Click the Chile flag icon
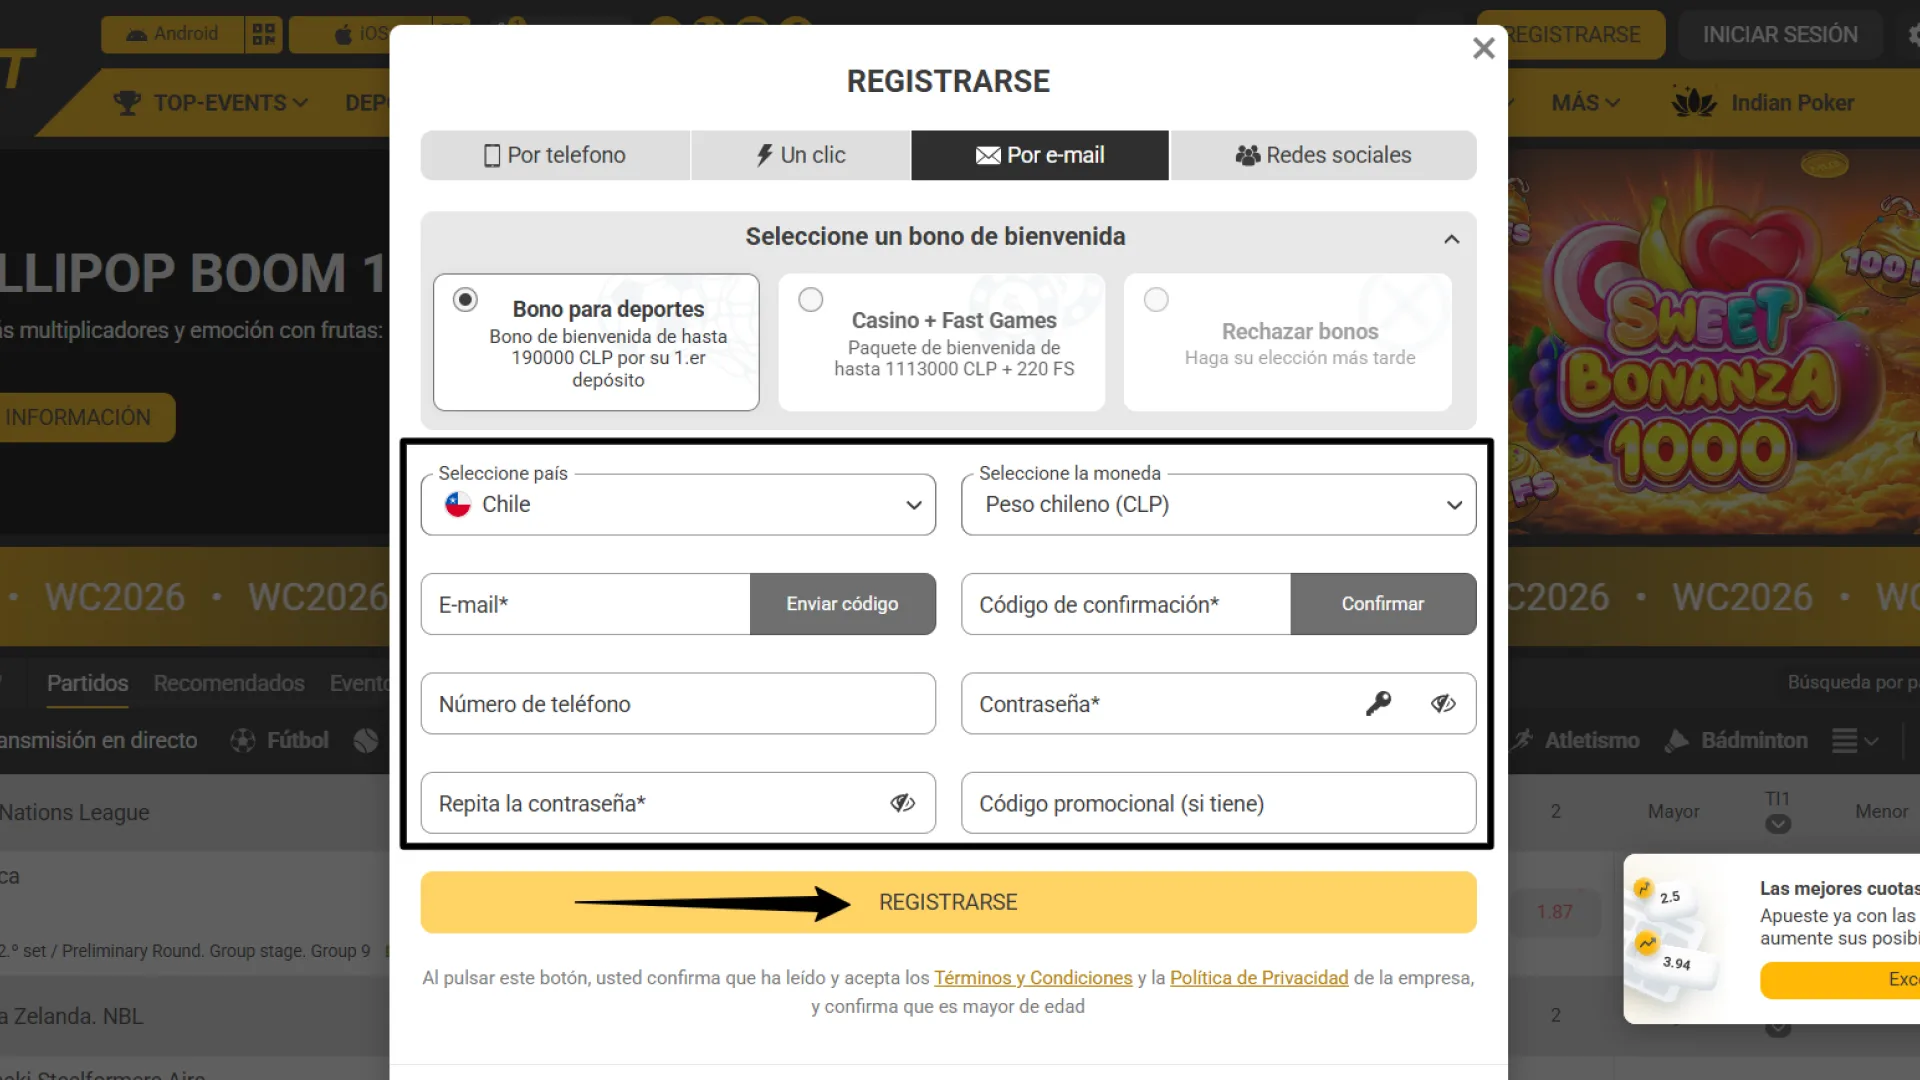 [458, 504]
